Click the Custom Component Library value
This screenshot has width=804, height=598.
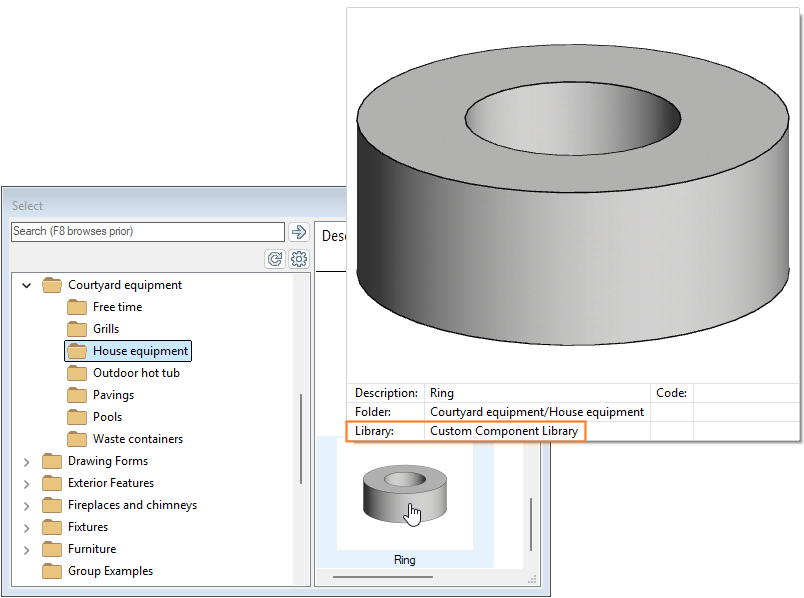(x=503, y=431)
